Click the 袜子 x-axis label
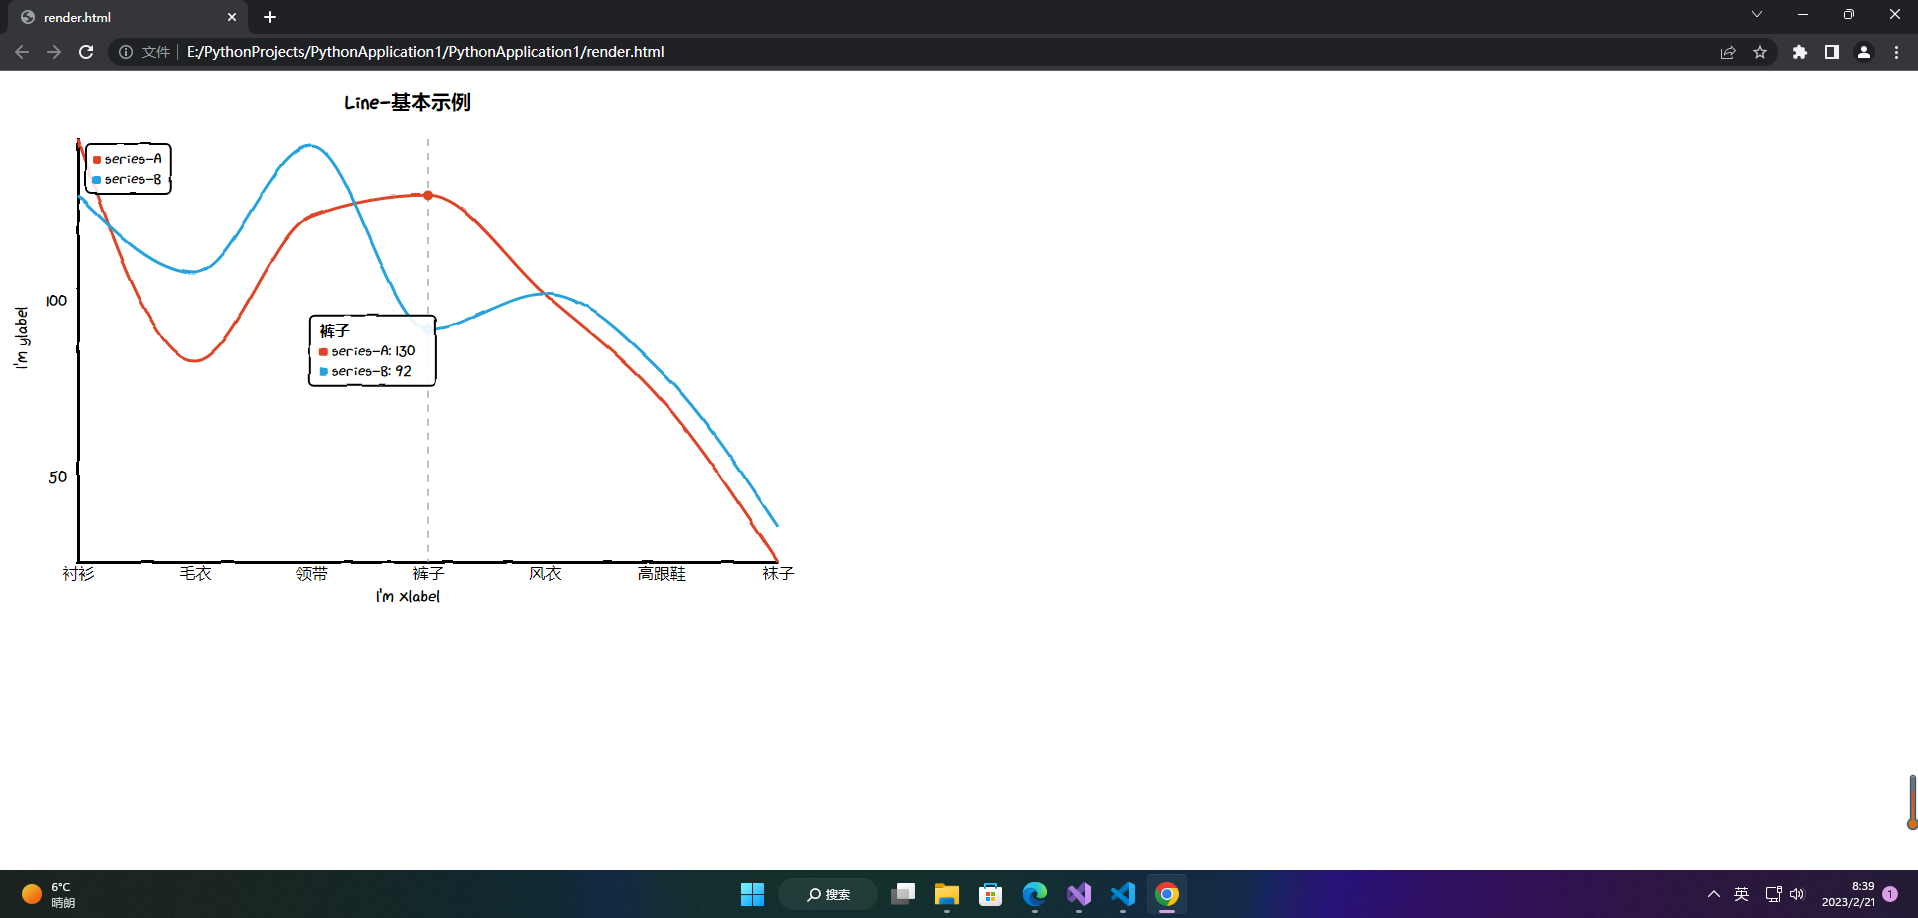 [x=778, y=573]
